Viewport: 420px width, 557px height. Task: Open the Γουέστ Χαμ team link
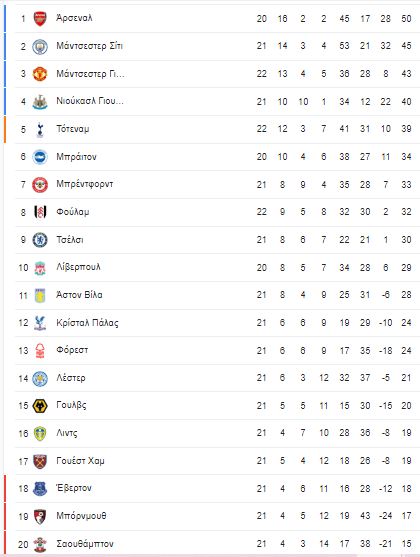pyautogui.click(x=80, y=461)
